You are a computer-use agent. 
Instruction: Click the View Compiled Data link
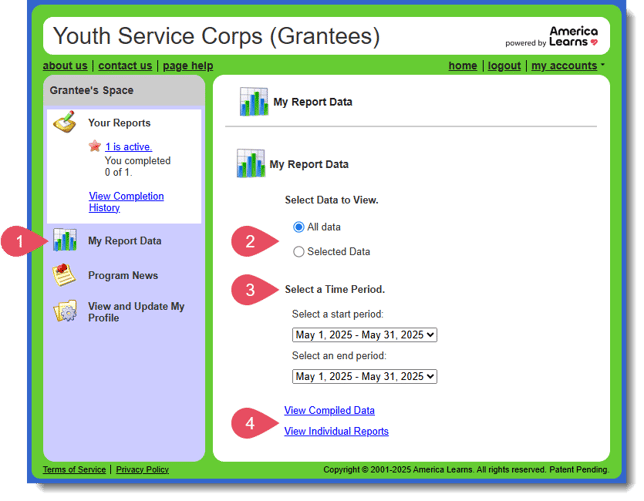329,411
